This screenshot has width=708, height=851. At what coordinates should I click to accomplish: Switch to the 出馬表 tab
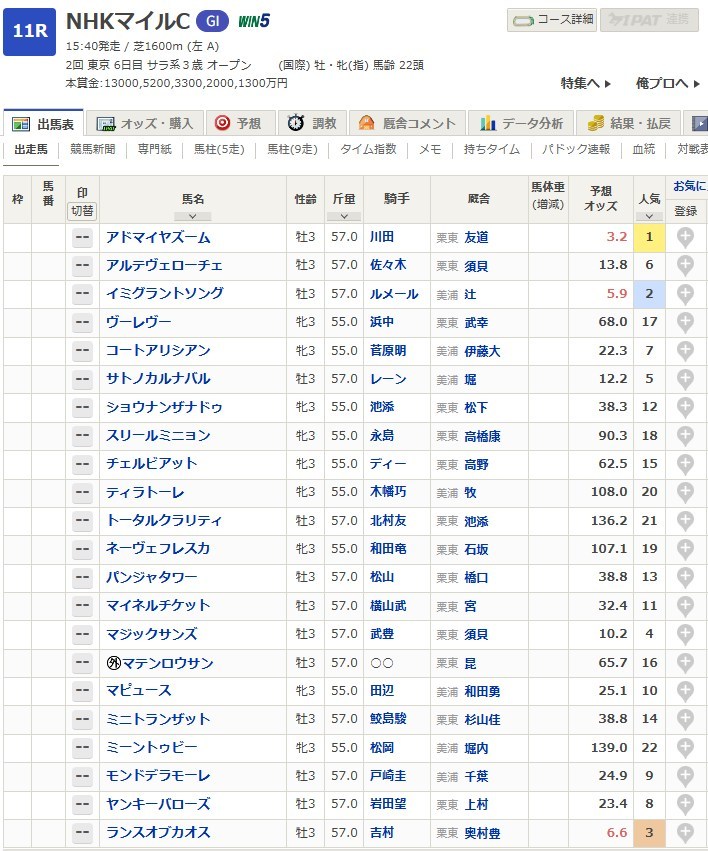click(x=43, y=124)
